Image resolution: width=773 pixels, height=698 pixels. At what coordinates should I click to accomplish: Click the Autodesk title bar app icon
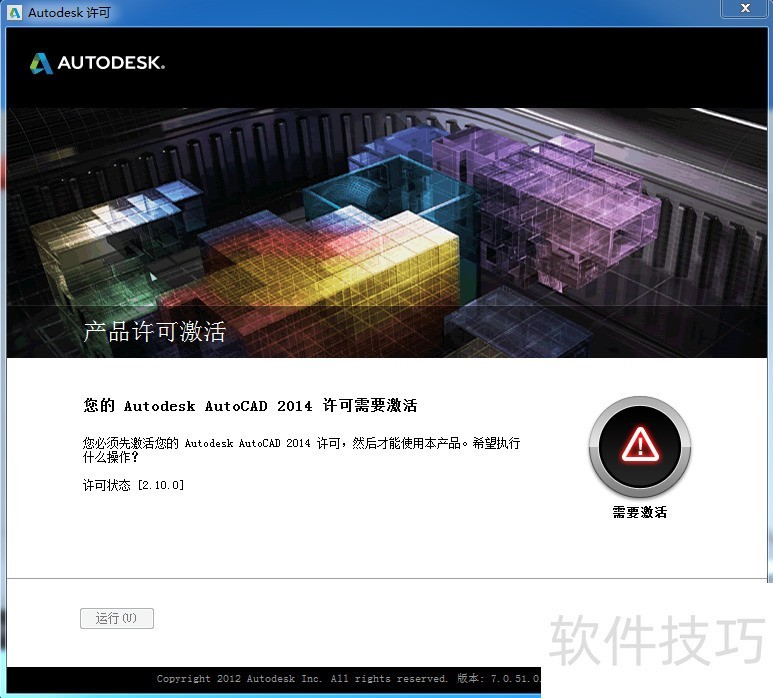click(15, 13)
